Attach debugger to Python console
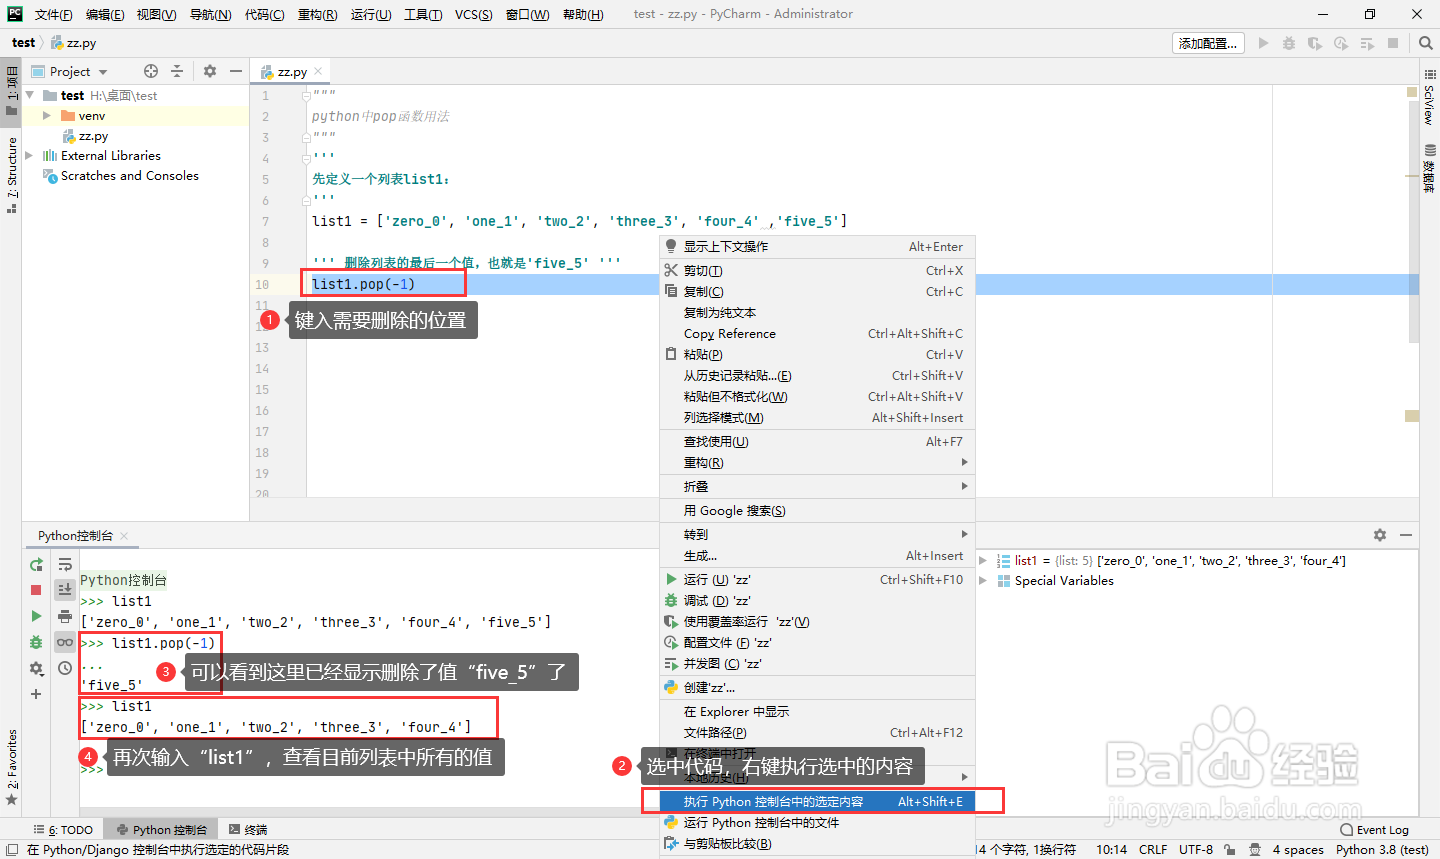The image size is (1440, 859). click(x=36, y=642)
